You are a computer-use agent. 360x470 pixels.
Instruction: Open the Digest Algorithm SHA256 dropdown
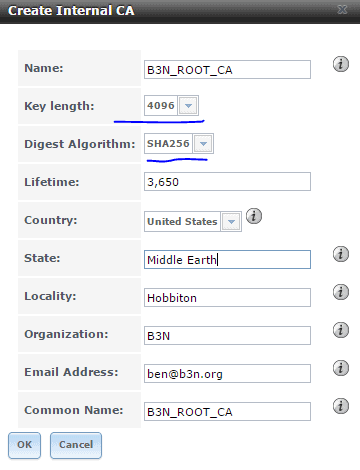(x=203, y=144)
